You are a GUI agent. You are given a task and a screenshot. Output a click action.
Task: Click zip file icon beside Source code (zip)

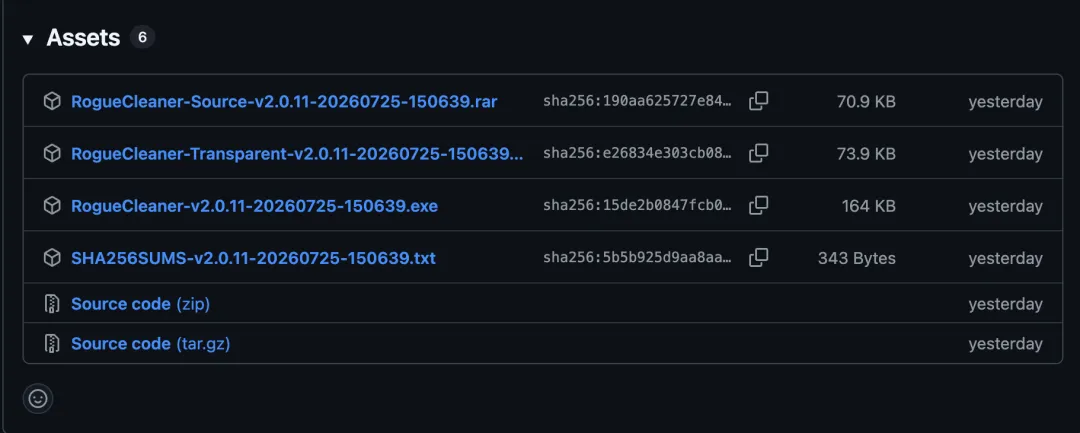click(x=52, y=304)
